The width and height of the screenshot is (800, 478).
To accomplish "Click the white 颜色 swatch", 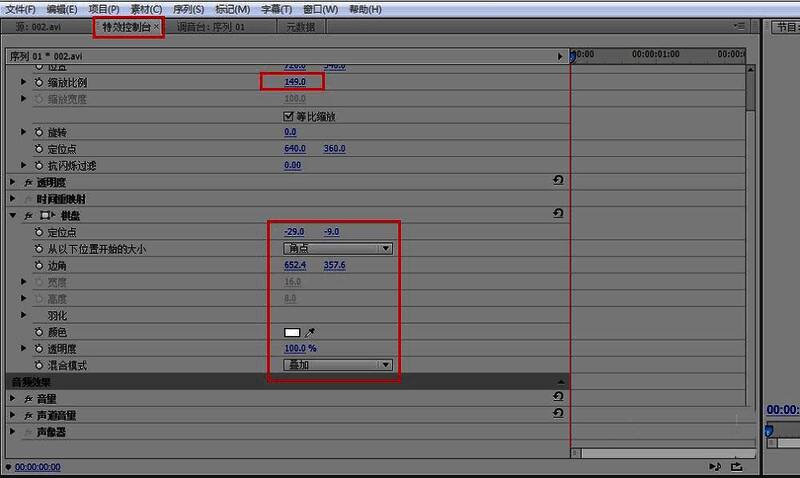I will (293, 332).
